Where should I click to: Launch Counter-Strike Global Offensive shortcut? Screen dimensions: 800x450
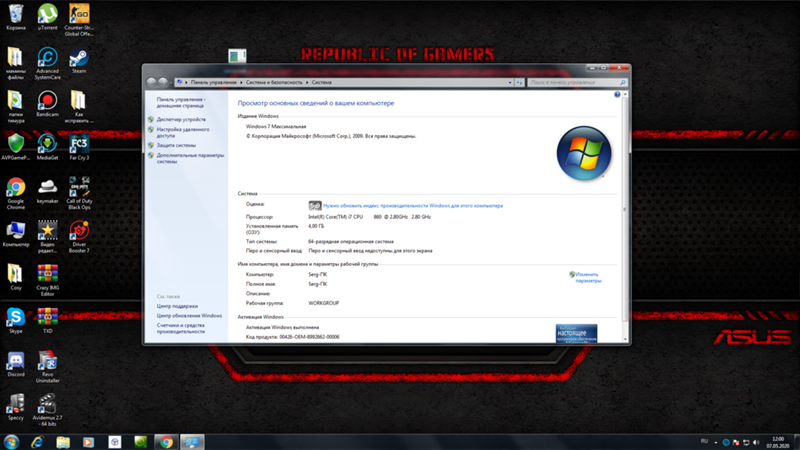point(79,20)
